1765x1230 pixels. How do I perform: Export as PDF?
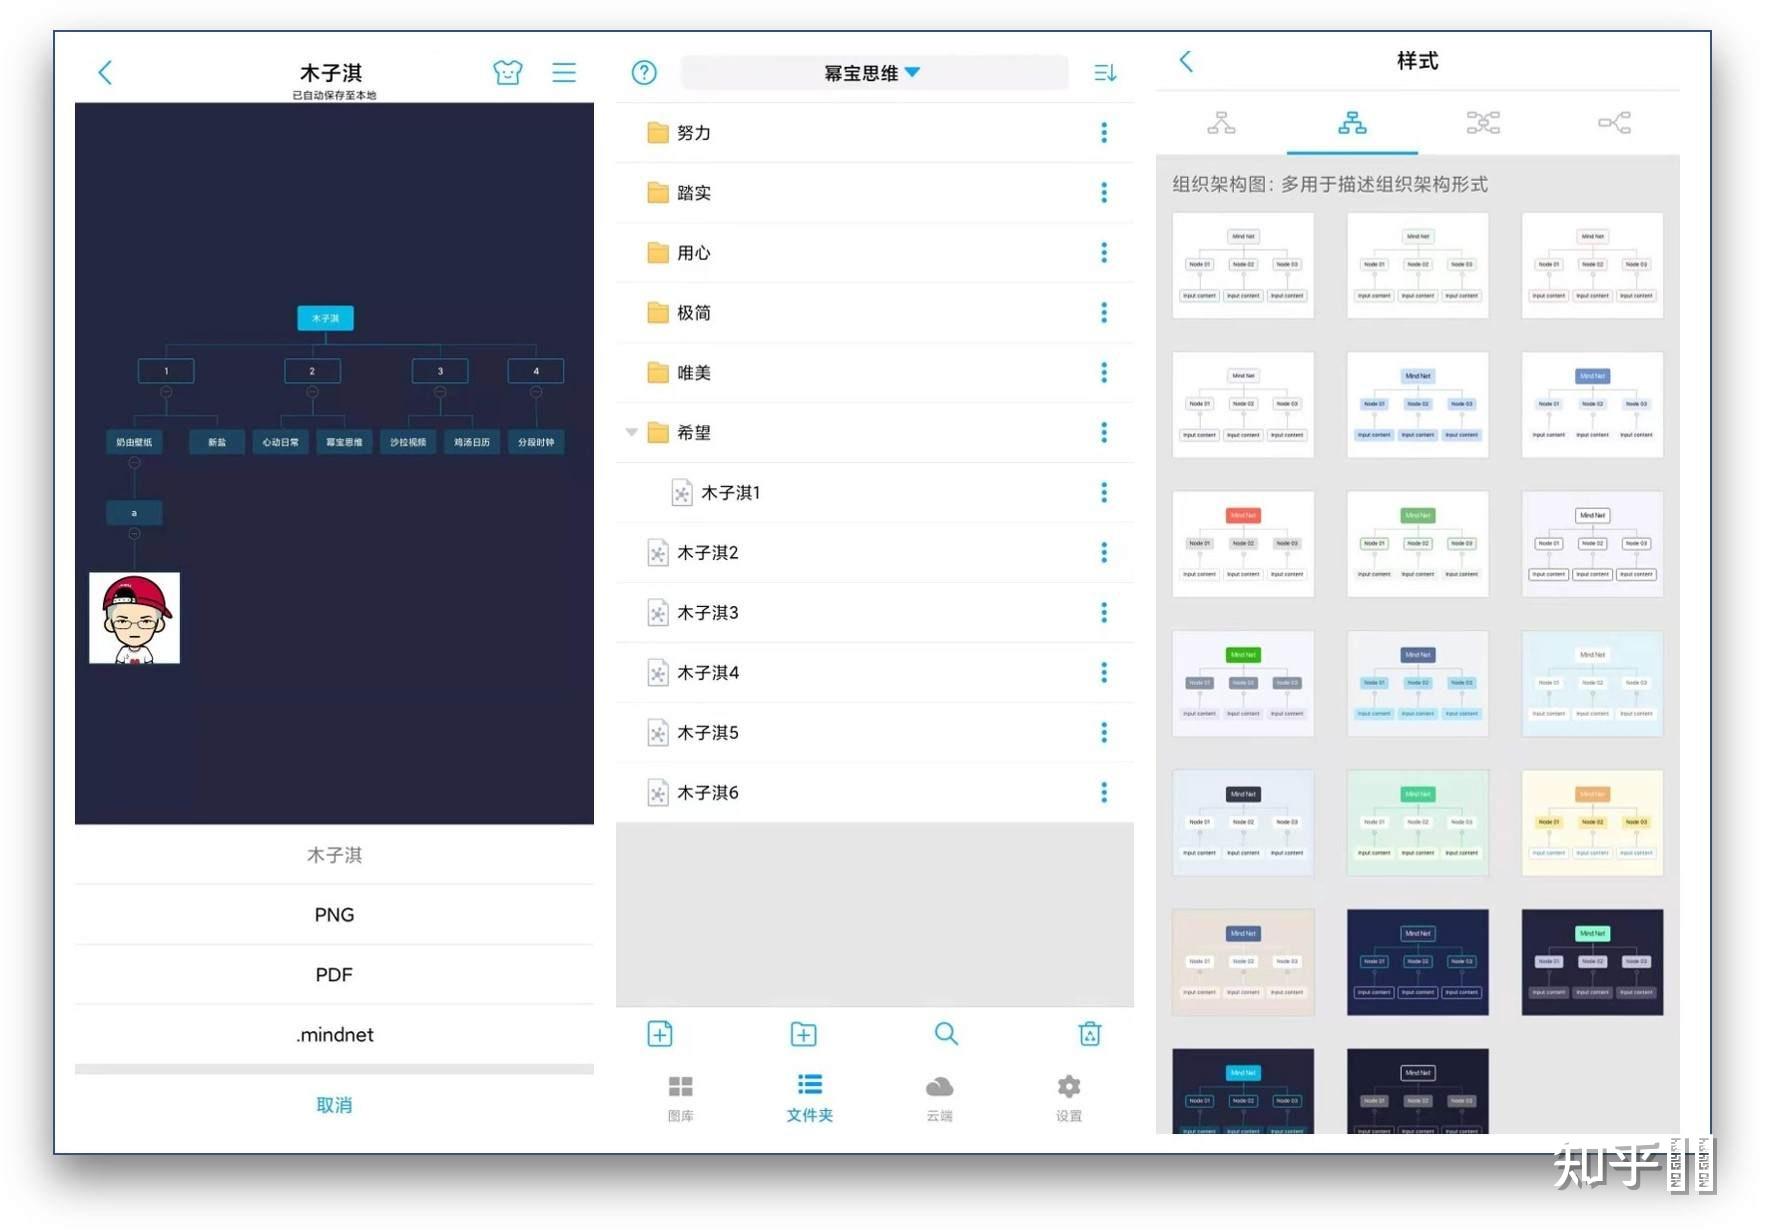[x=334, y=974]
